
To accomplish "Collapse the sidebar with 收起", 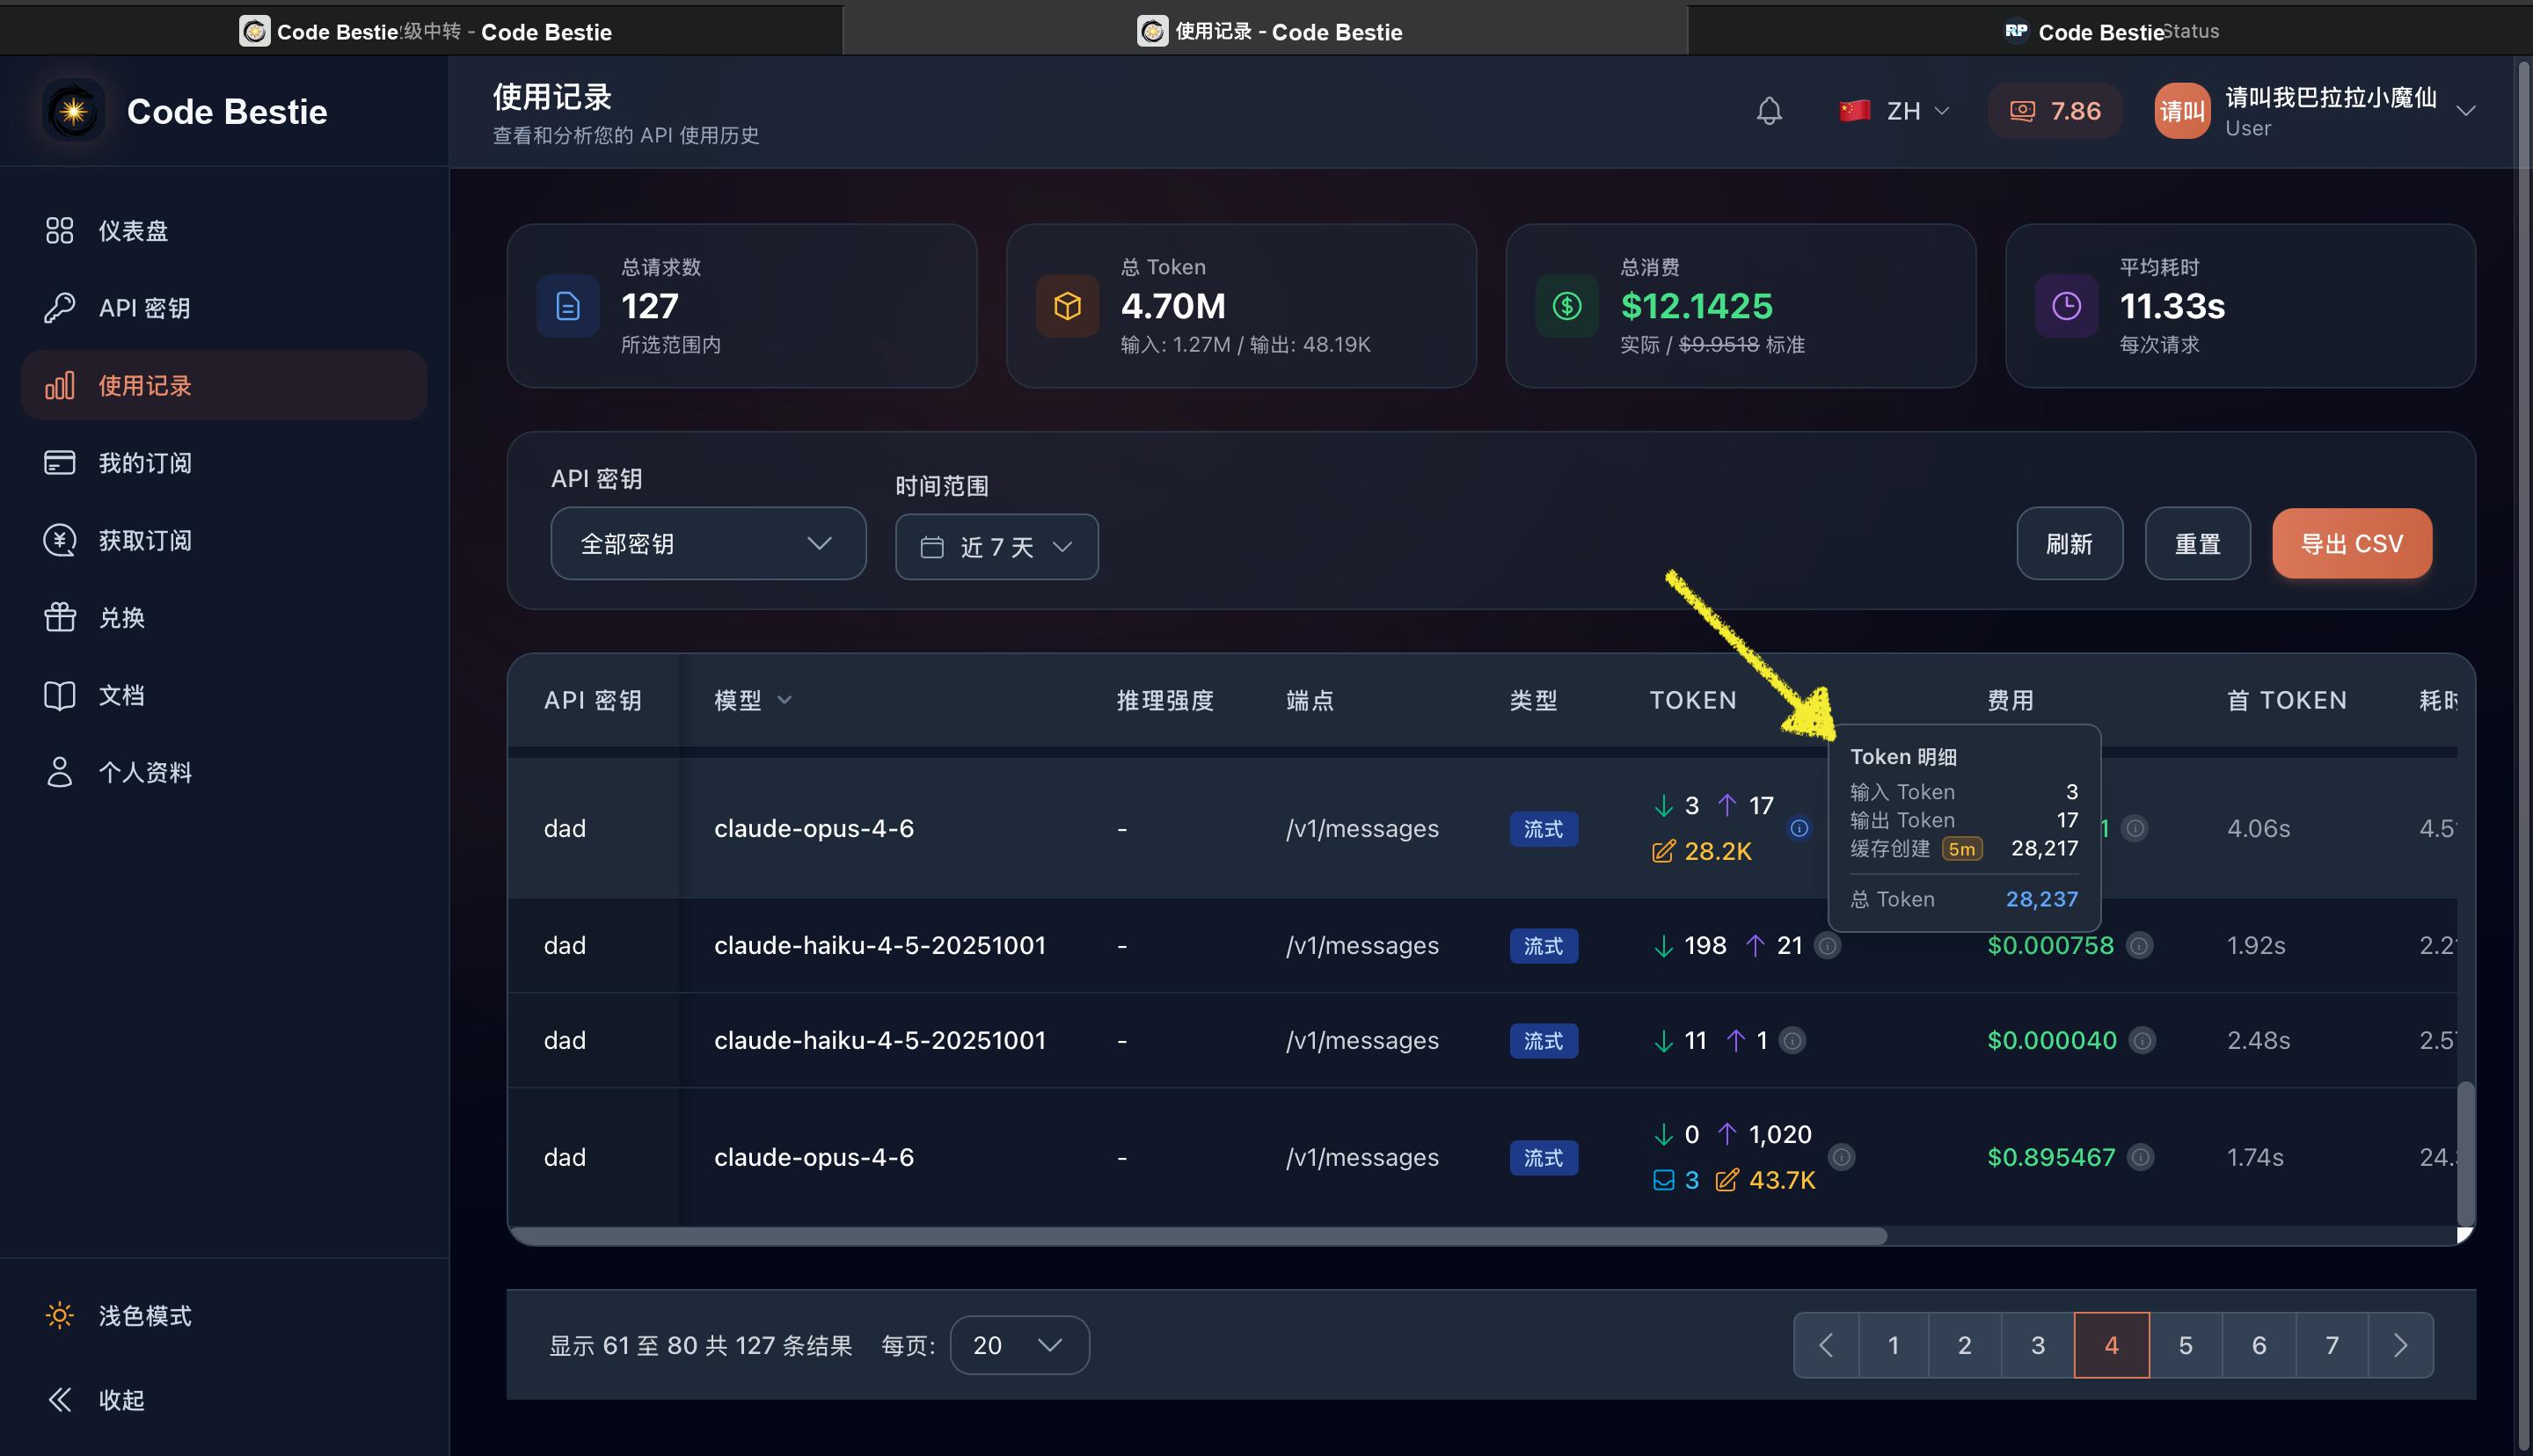I will coord(224,1400).
